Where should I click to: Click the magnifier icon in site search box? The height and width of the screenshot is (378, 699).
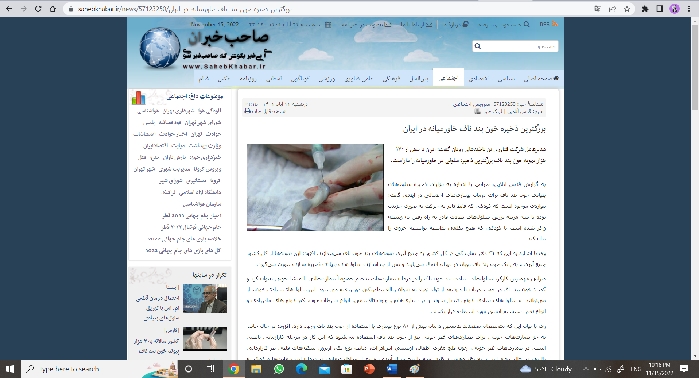tap(478, 46)
